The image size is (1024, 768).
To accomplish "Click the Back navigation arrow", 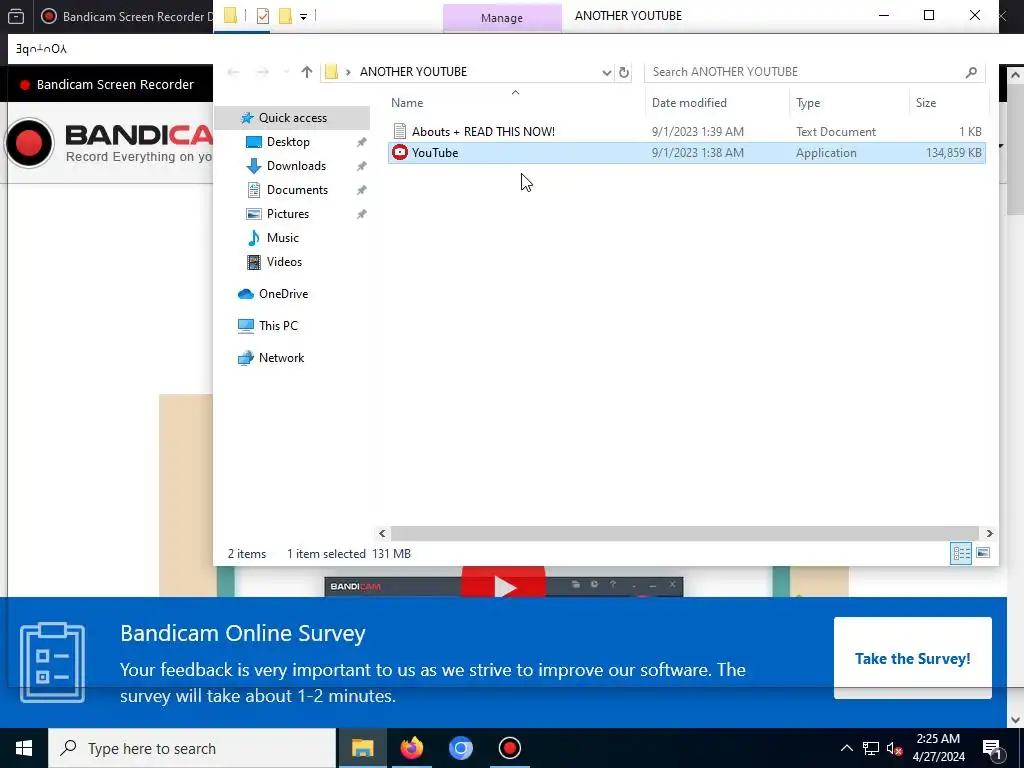I will (233, 72).
